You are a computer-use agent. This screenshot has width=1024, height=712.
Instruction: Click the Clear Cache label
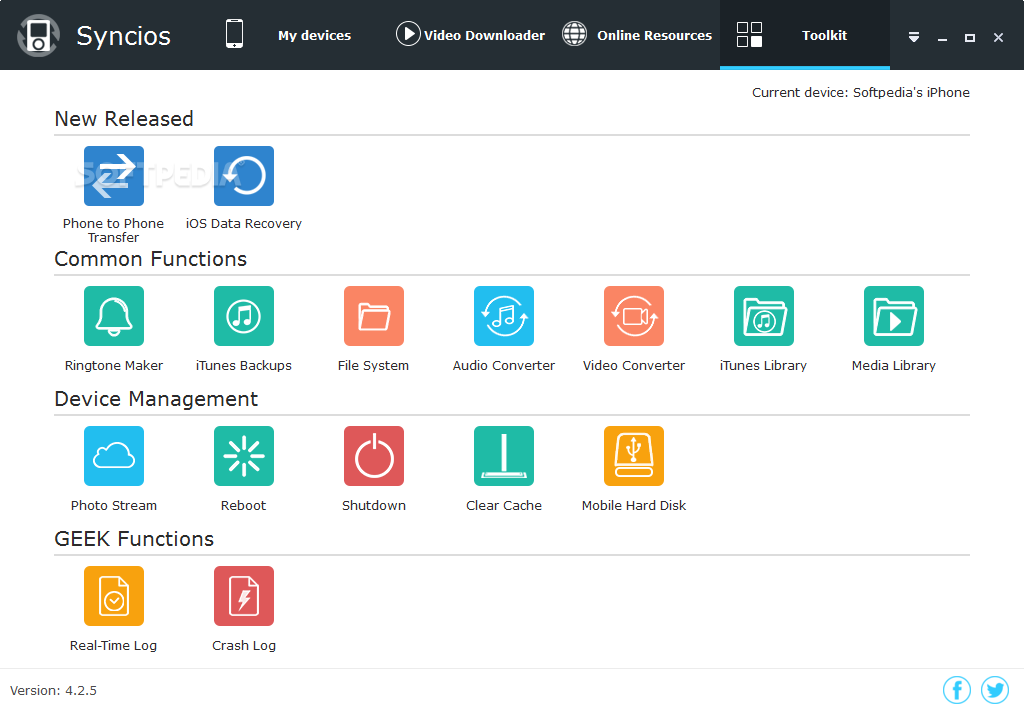coord(504,505)
